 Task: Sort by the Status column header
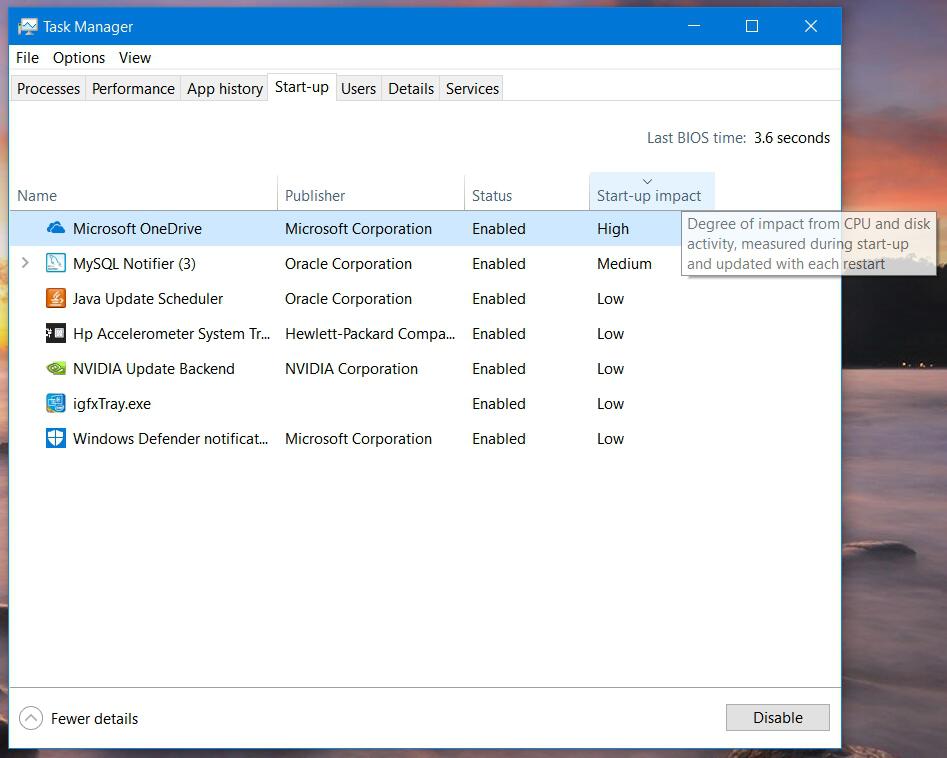coord(527,193)
